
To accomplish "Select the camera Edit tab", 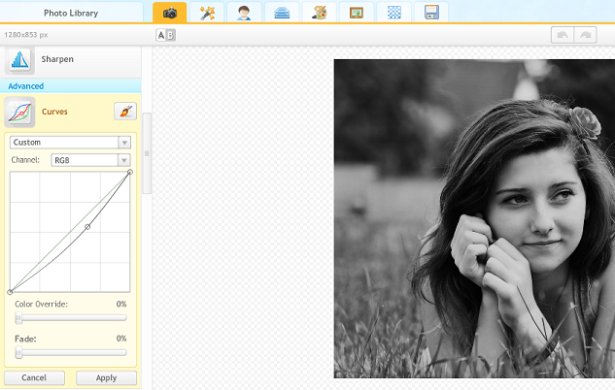I will 170,13.
